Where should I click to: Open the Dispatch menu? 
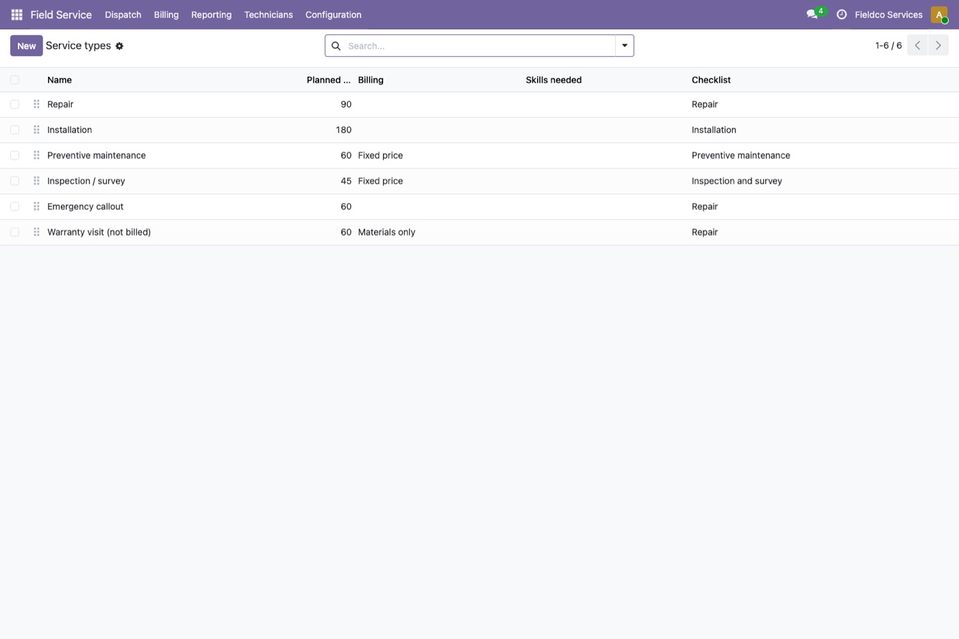pyautogui.click(x=123, y=15)
